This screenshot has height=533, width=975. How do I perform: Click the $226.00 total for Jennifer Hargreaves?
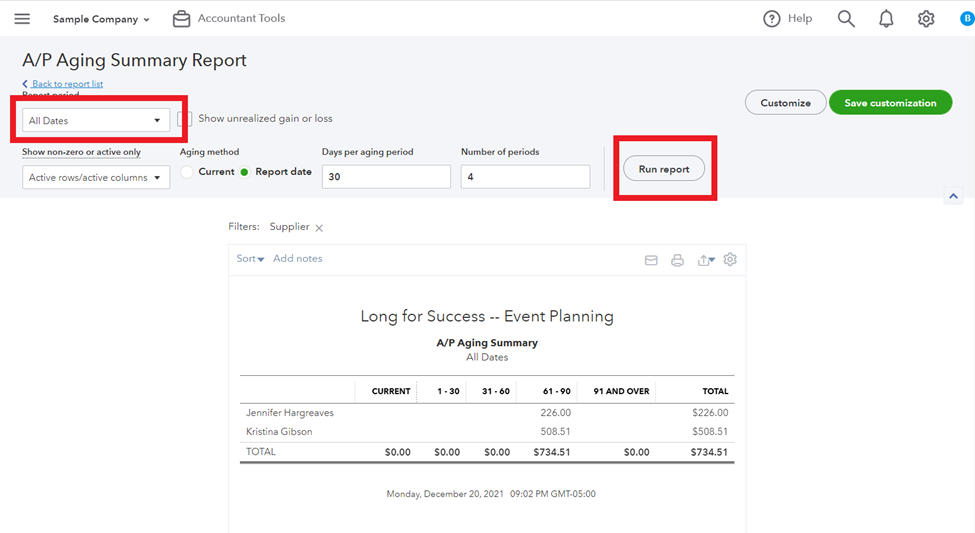point(709,412)
